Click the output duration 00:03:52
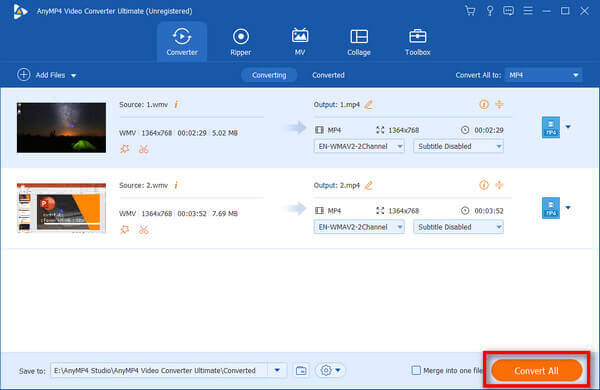Viewport: 600px width, 390px height. tap(489, 211)
